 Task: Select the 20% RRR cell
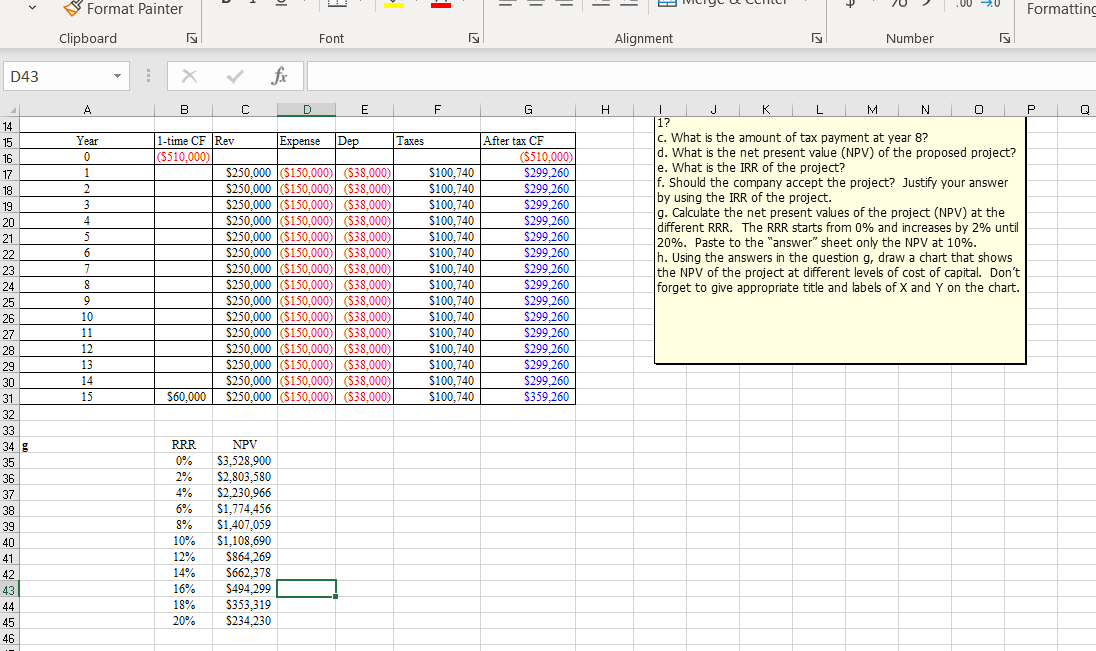click(184, 621)
